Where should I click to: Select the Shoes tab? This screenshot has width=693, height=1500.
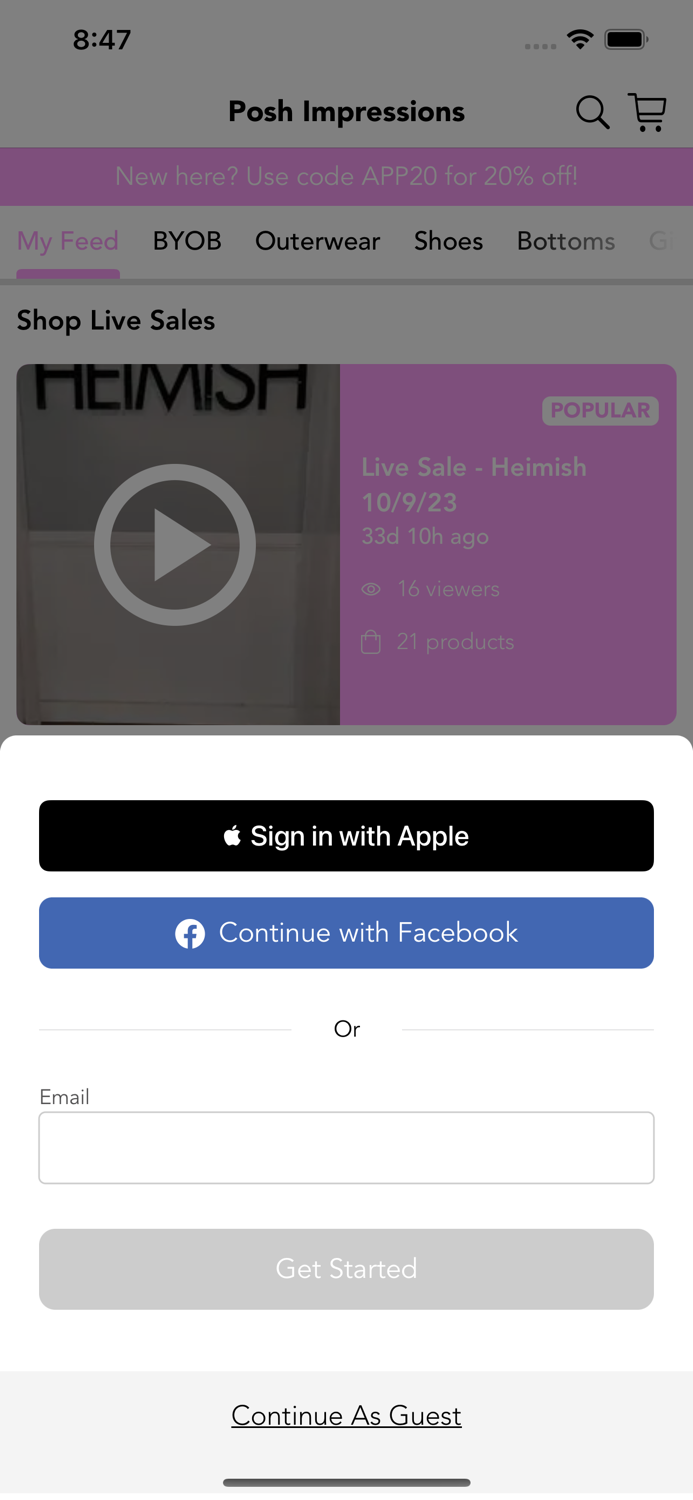449,241
